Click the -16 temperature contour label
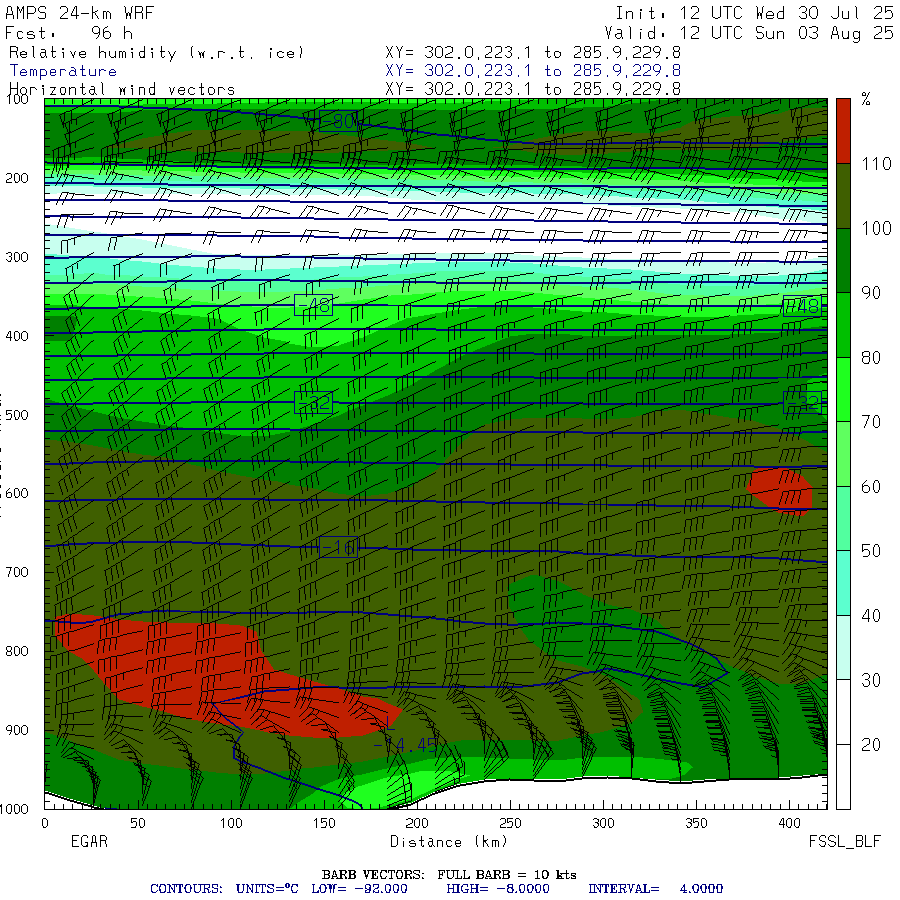This screenshot has width=900, height=900. [x=339, y=548]
